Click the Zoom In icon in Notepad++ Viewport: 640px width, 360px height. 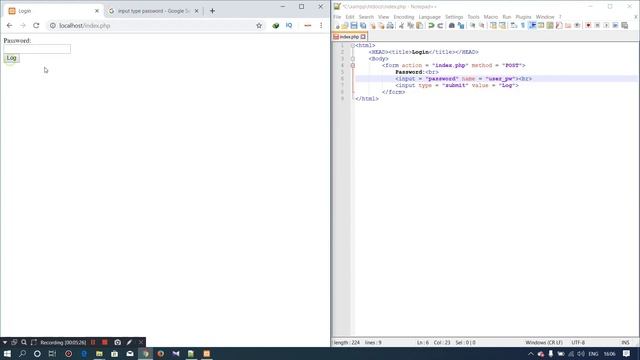coord(472,26)
